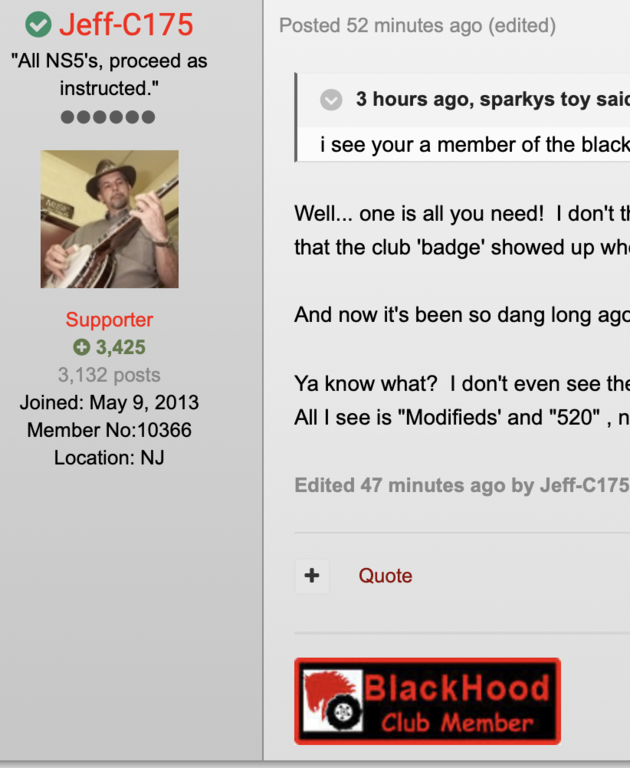Open the BlackHood Club Member badge
Image resolution: width=630 pixels, height=768 pixels.
(x=427, y=701)
